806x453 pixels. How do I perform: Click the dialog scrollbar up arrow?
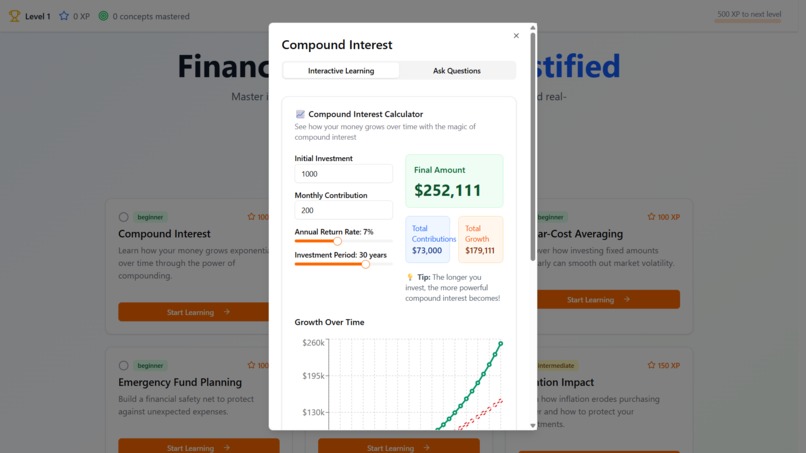(533, 28)
